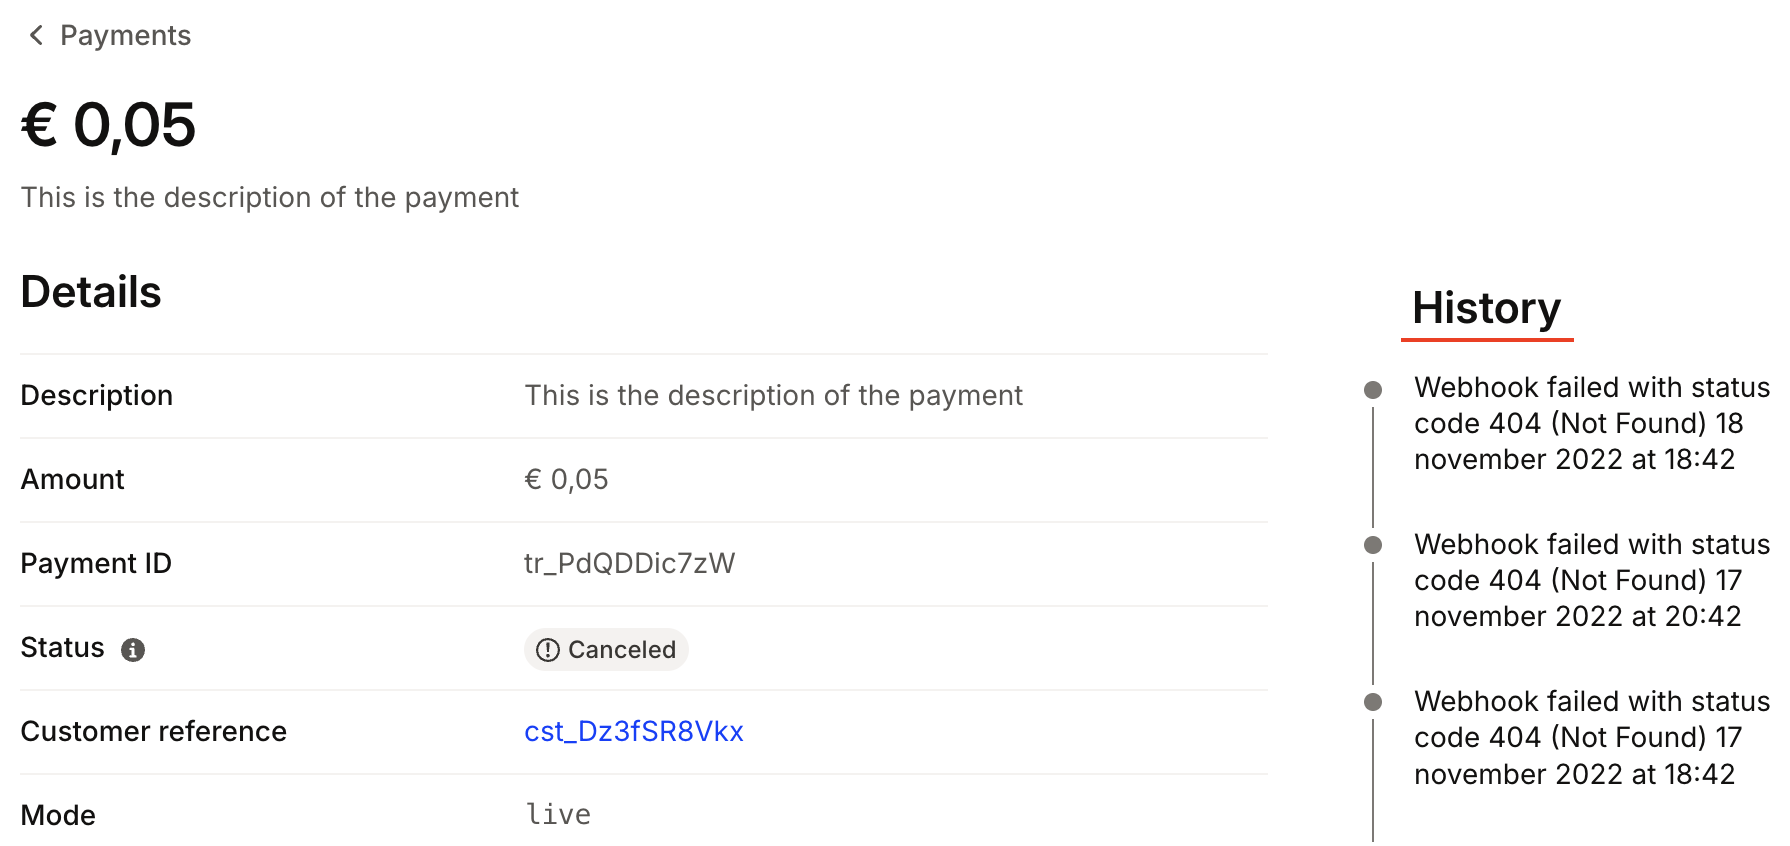Screen dimensions: 1790x846
Task: Click the Status row label
Action: (62, 648)
